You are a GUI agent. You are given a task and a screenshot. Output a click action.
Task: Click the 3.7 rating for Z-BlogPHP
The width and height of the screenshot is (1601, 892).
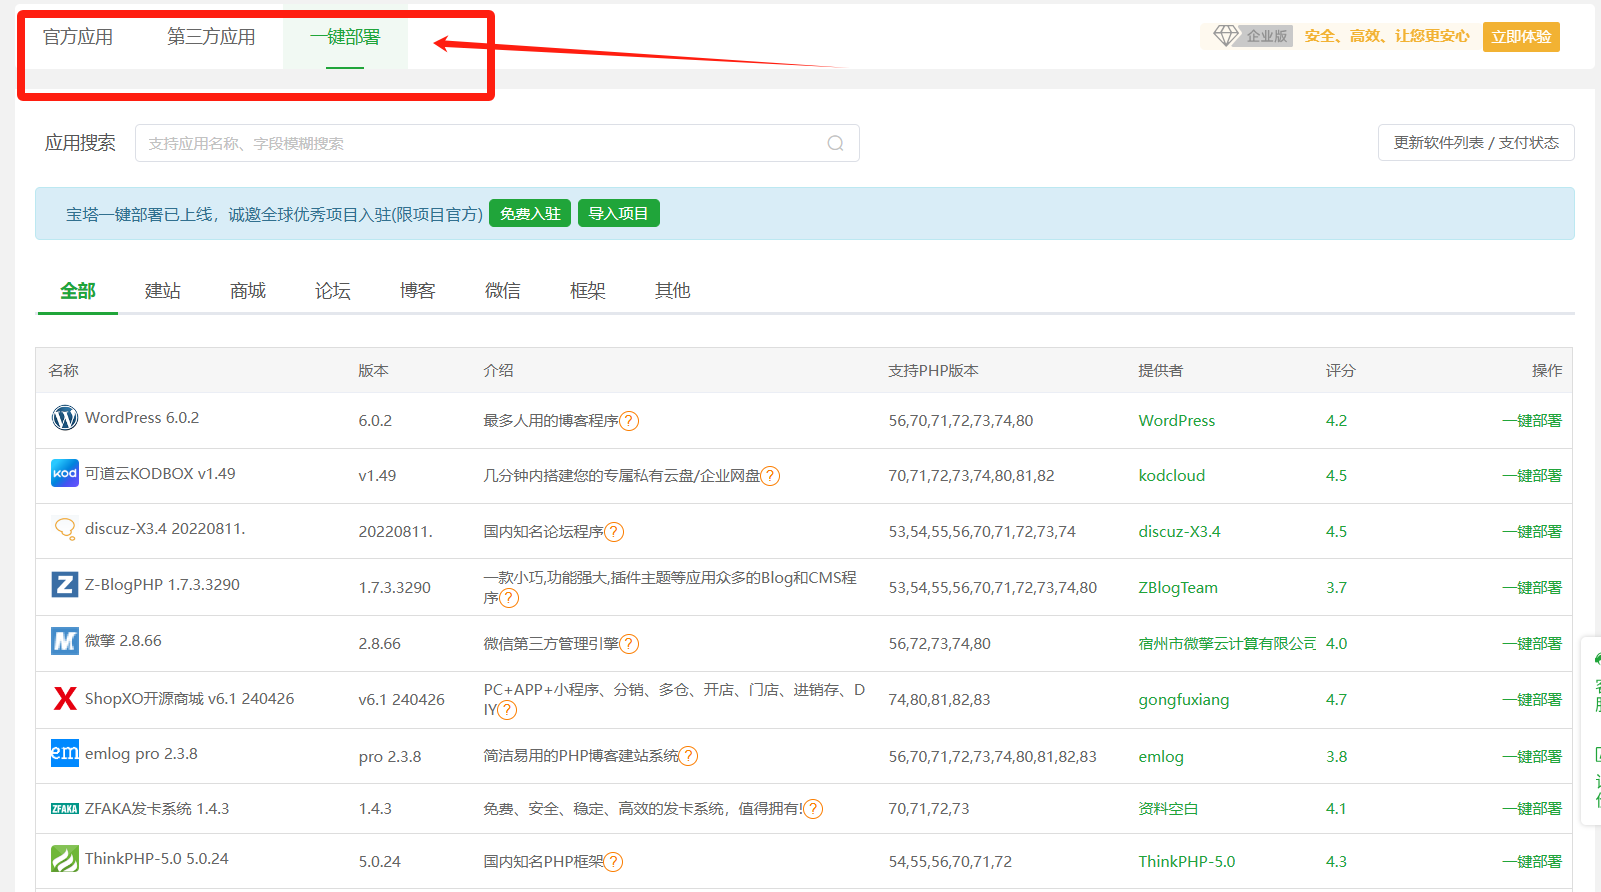(1336, 588)
